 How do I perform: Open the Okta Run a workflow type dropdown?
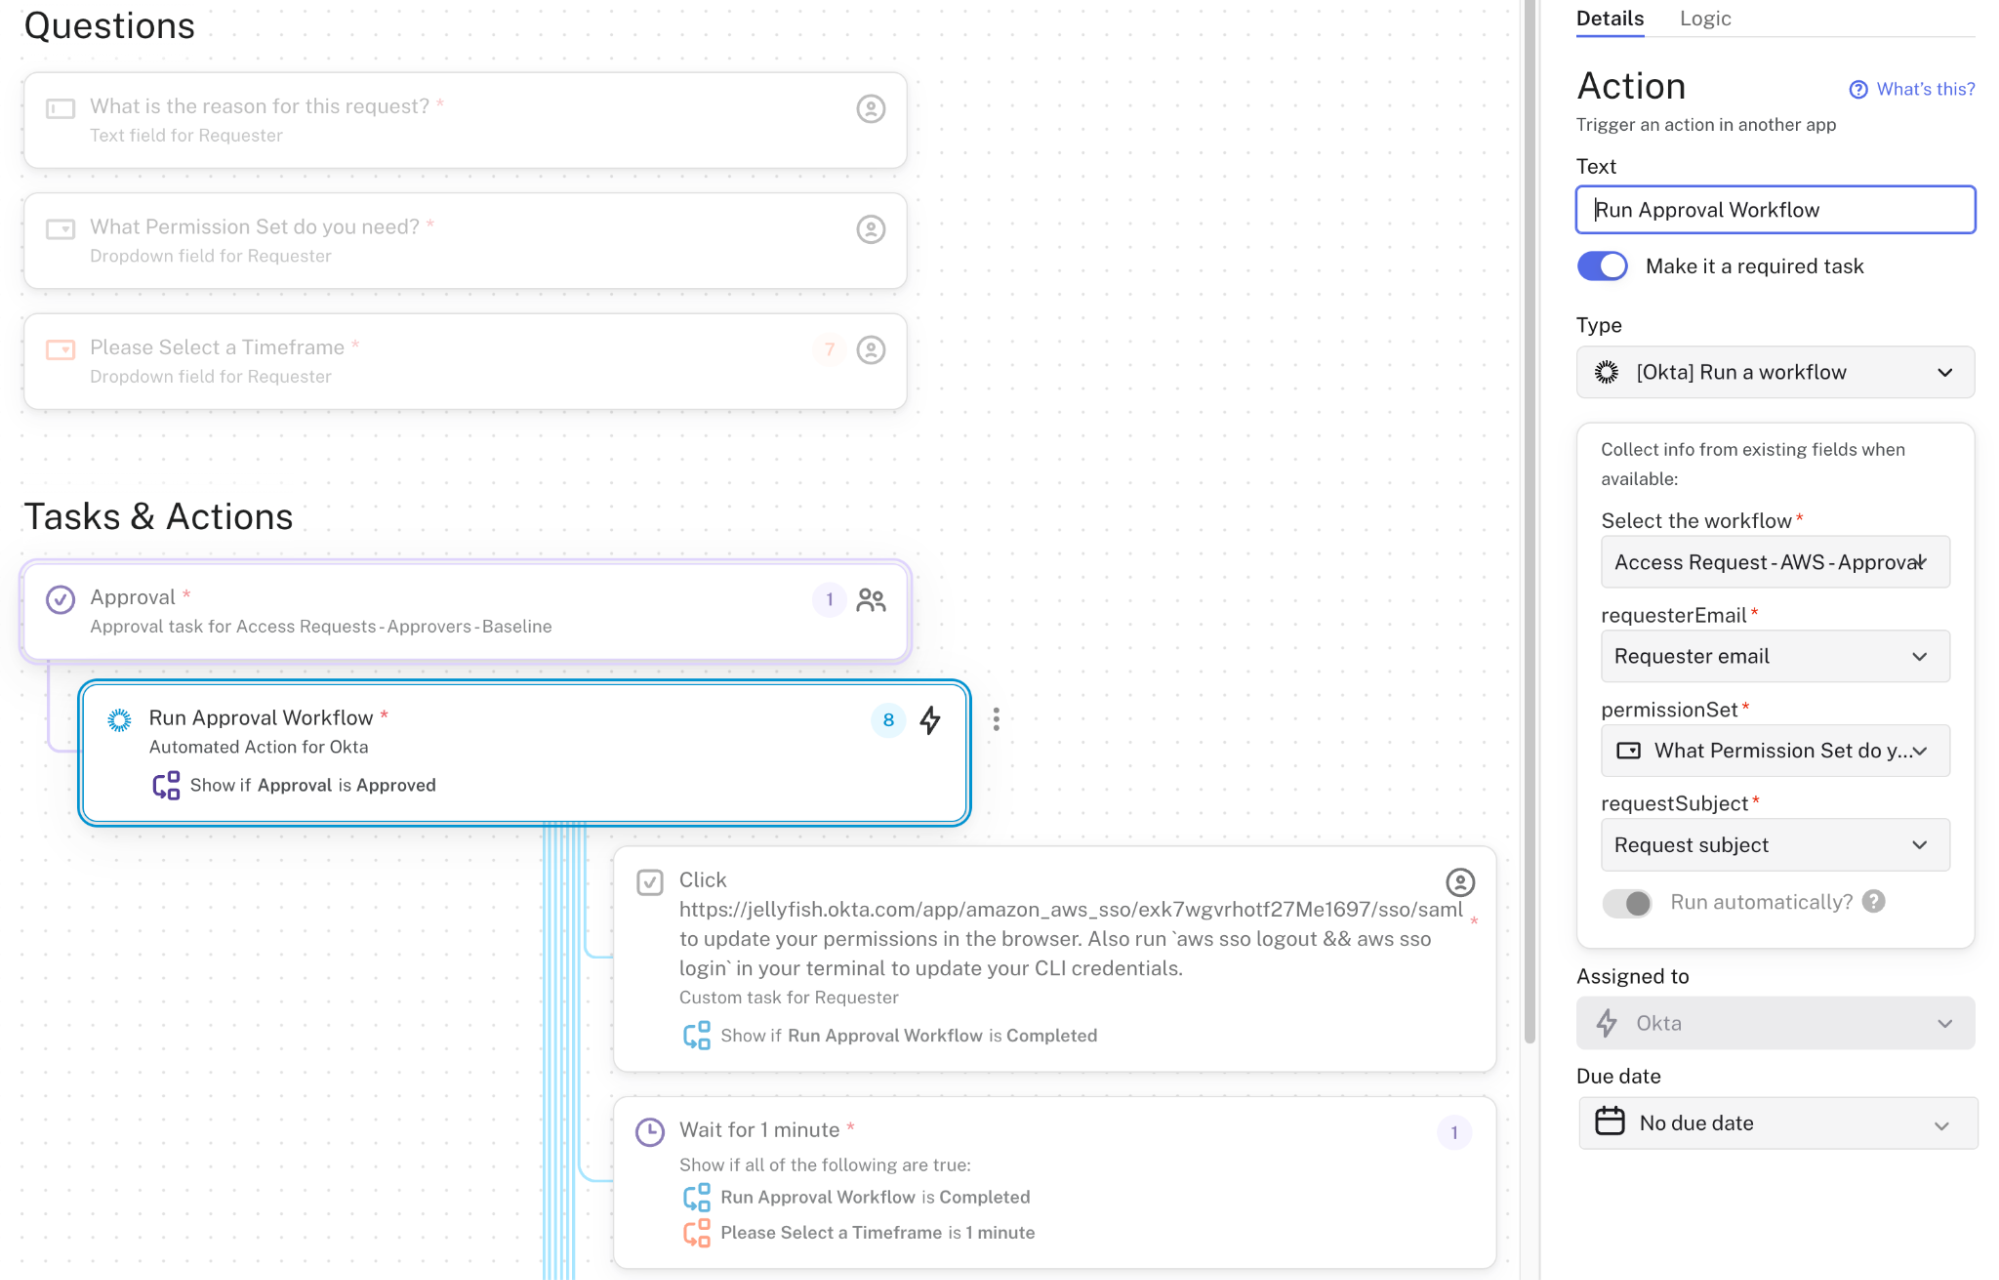click(x=1775, y=373)
